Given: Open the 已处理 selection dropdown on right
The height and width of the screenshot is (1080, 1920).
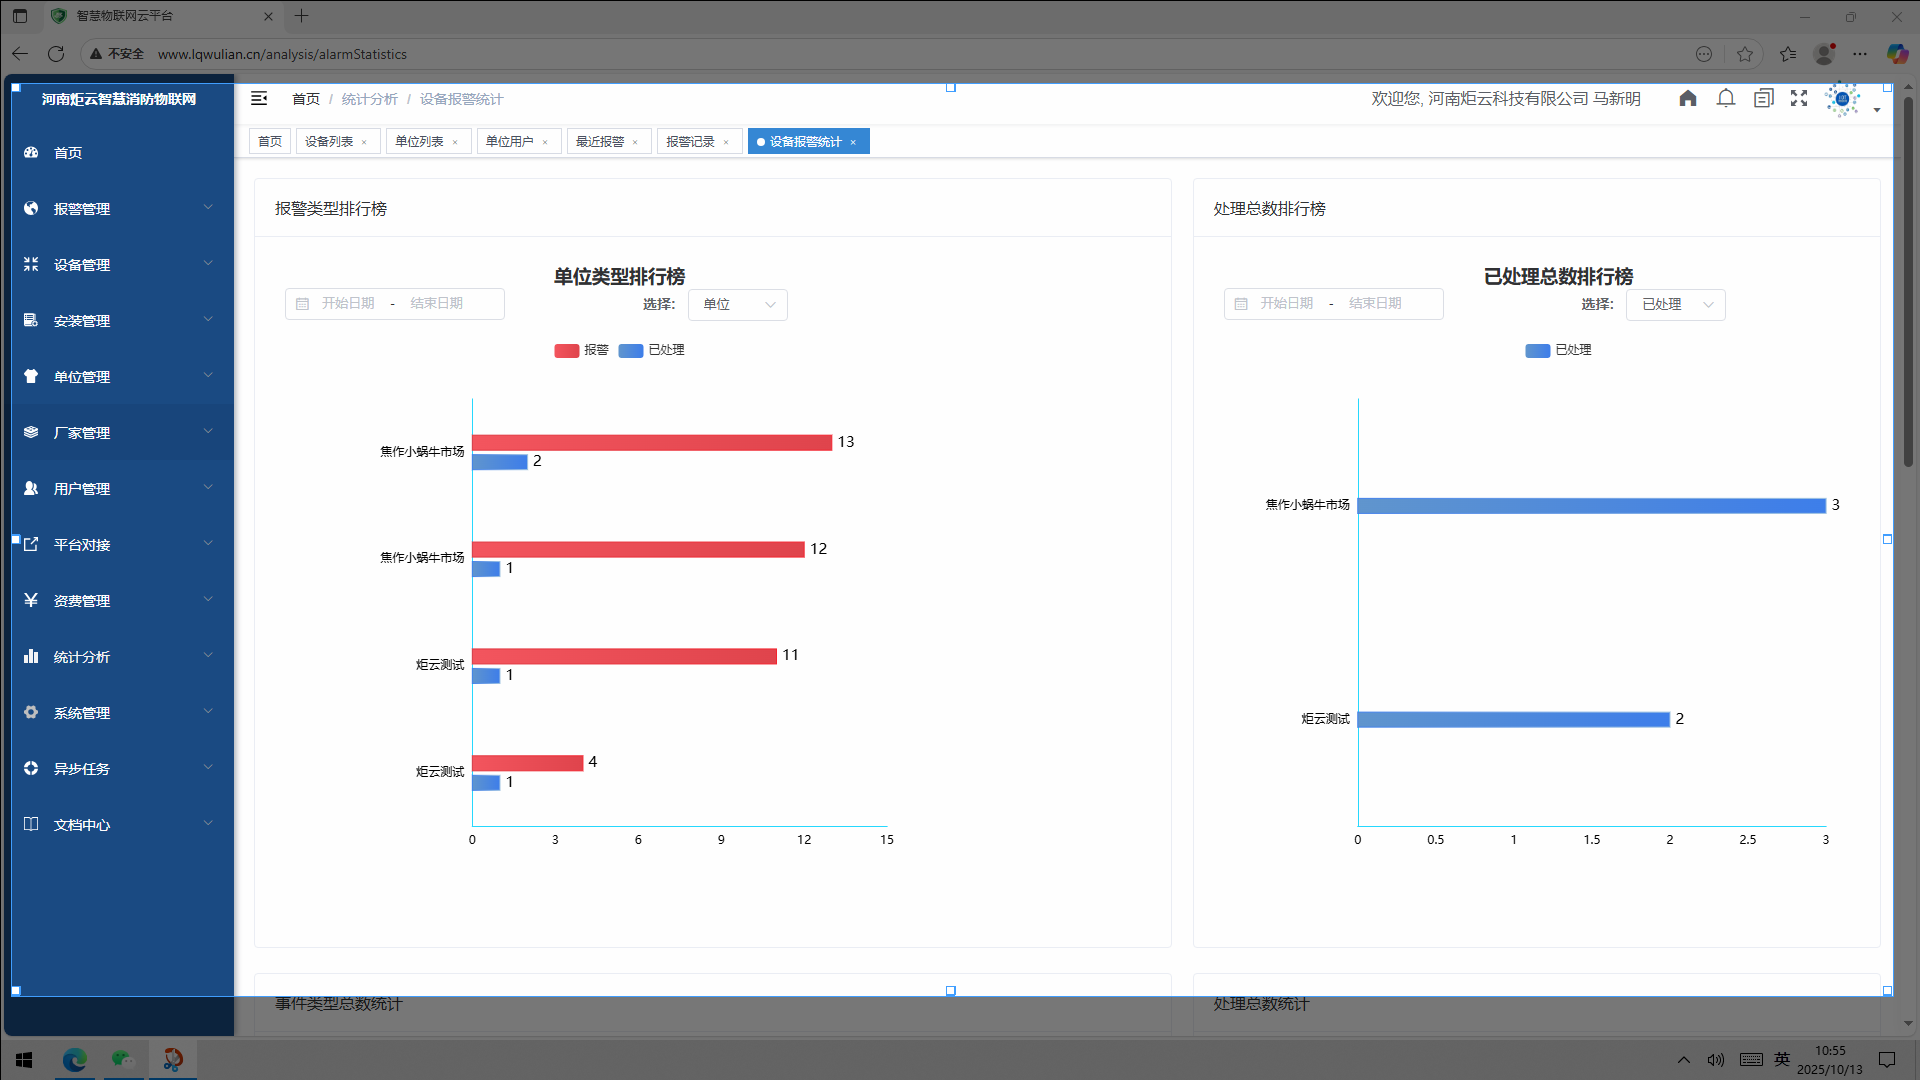Looking at the screenshot, I should click(x=1676, y=305).
